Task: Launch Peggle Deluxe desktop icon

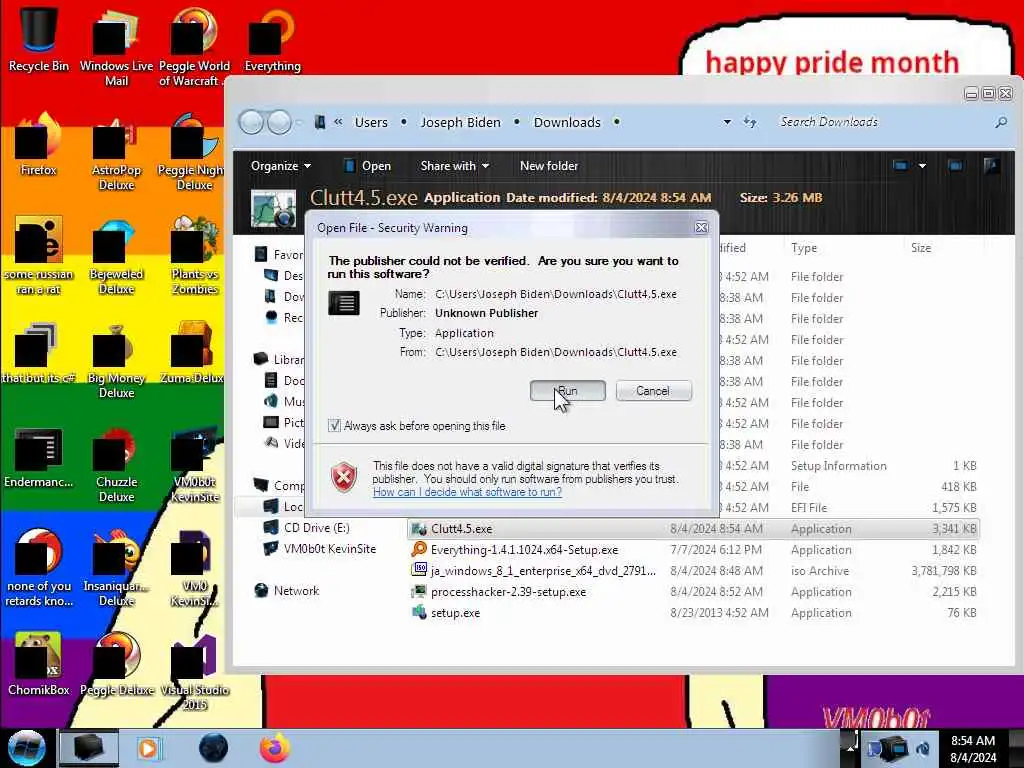Action: (x=116, y=665)
